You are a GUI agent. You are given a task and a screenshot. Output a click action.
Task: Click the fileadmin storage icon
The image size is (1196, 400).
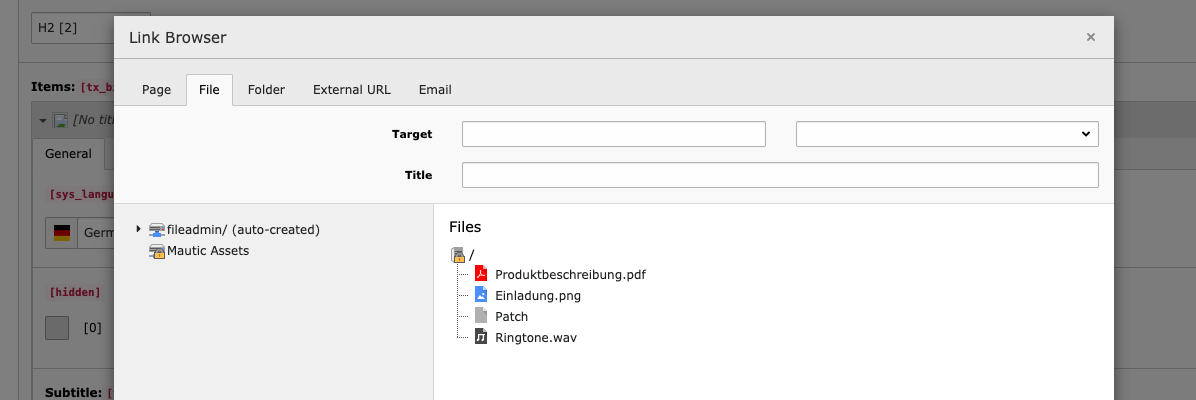pos(156,230)
